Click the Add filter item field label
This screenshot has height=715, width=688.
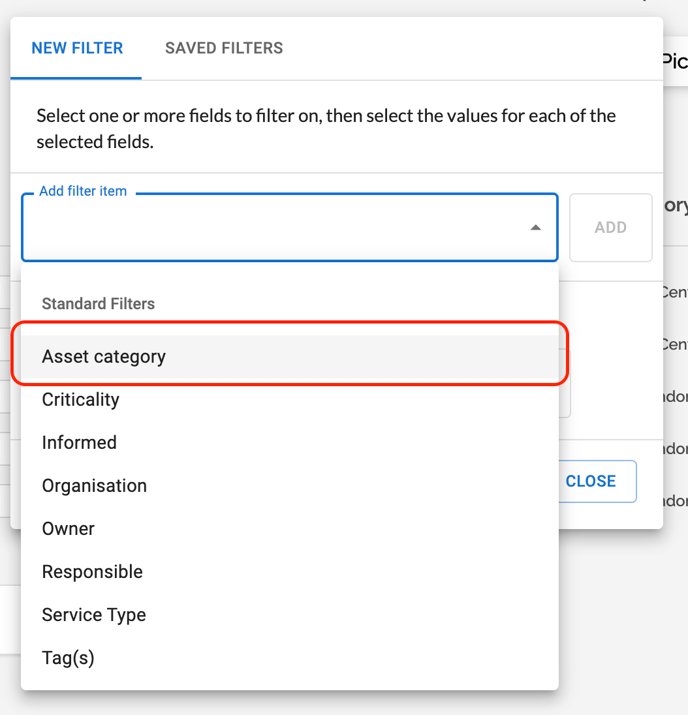[x=83, y=191]
